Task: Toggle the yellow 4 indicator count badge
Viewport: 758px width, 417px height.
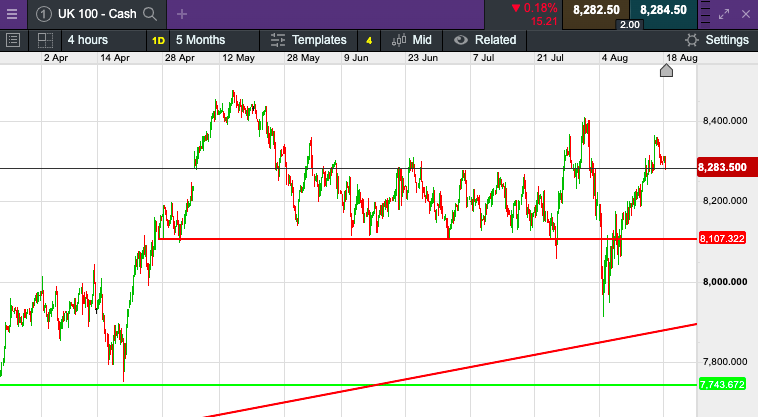Action: tap(369, 40)
